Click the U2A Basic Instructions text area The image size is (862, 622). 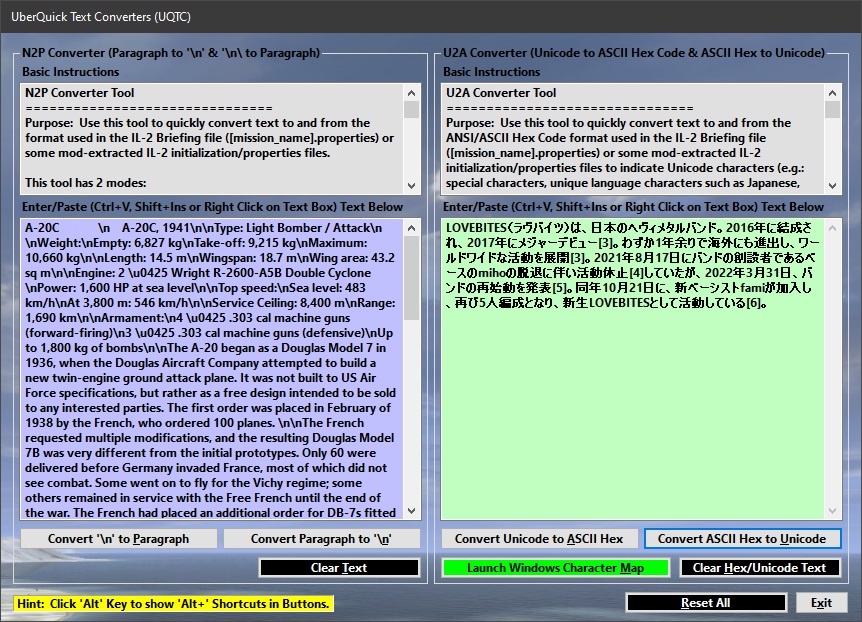click(x=632, y=139)
